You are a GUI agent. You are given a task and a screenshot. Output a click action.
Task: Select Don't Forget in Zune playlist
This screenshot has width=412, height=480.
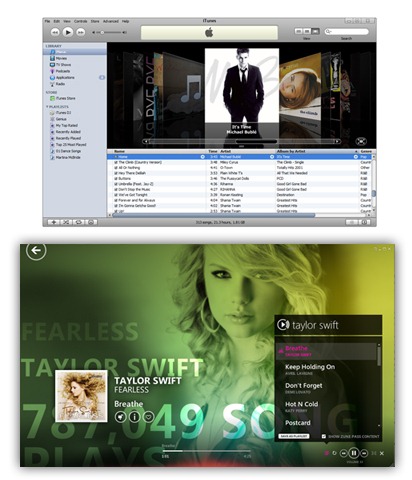(304, 388)
